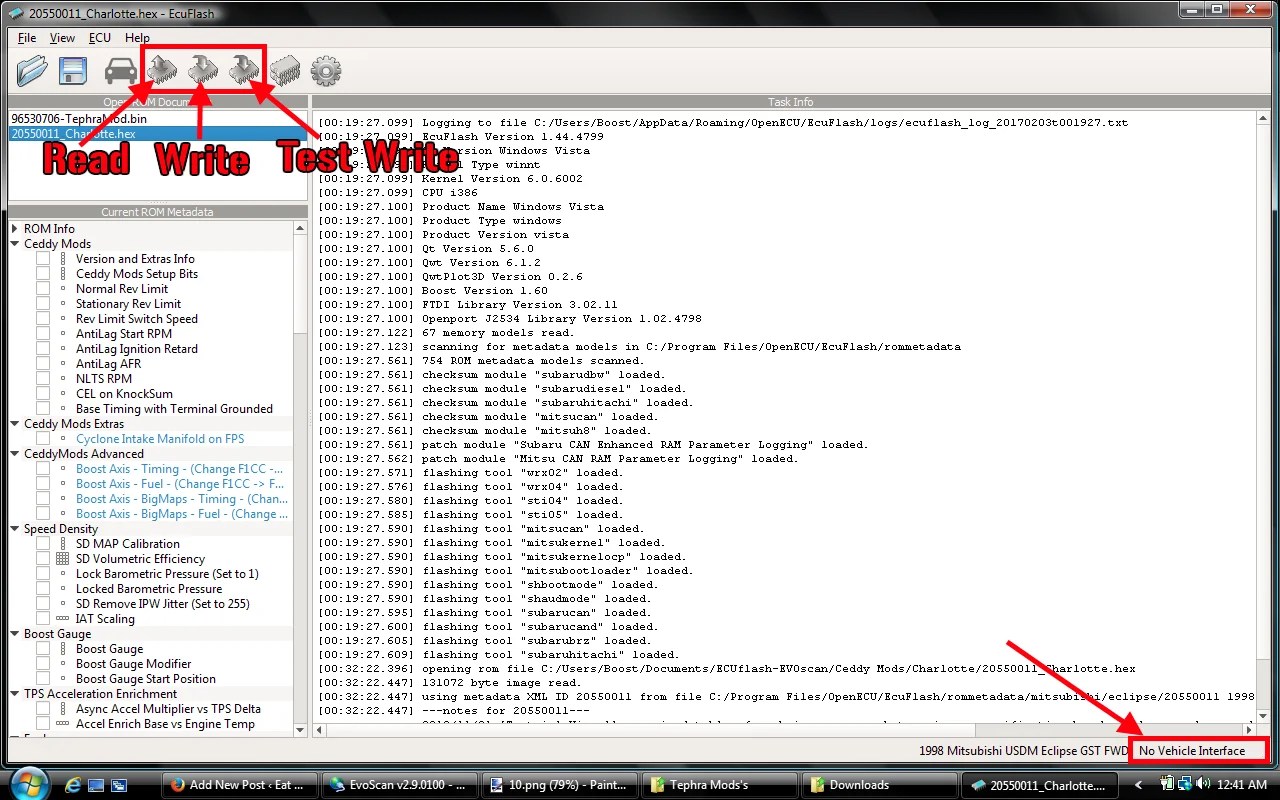
Task: Click Switch Between Windows quick launch icon
Action: (119, 785)
